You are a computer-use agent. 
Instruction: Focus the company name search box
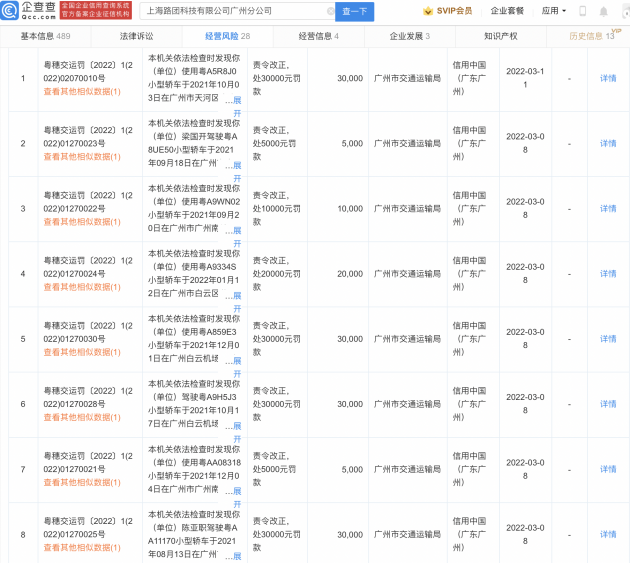[237, 11]
